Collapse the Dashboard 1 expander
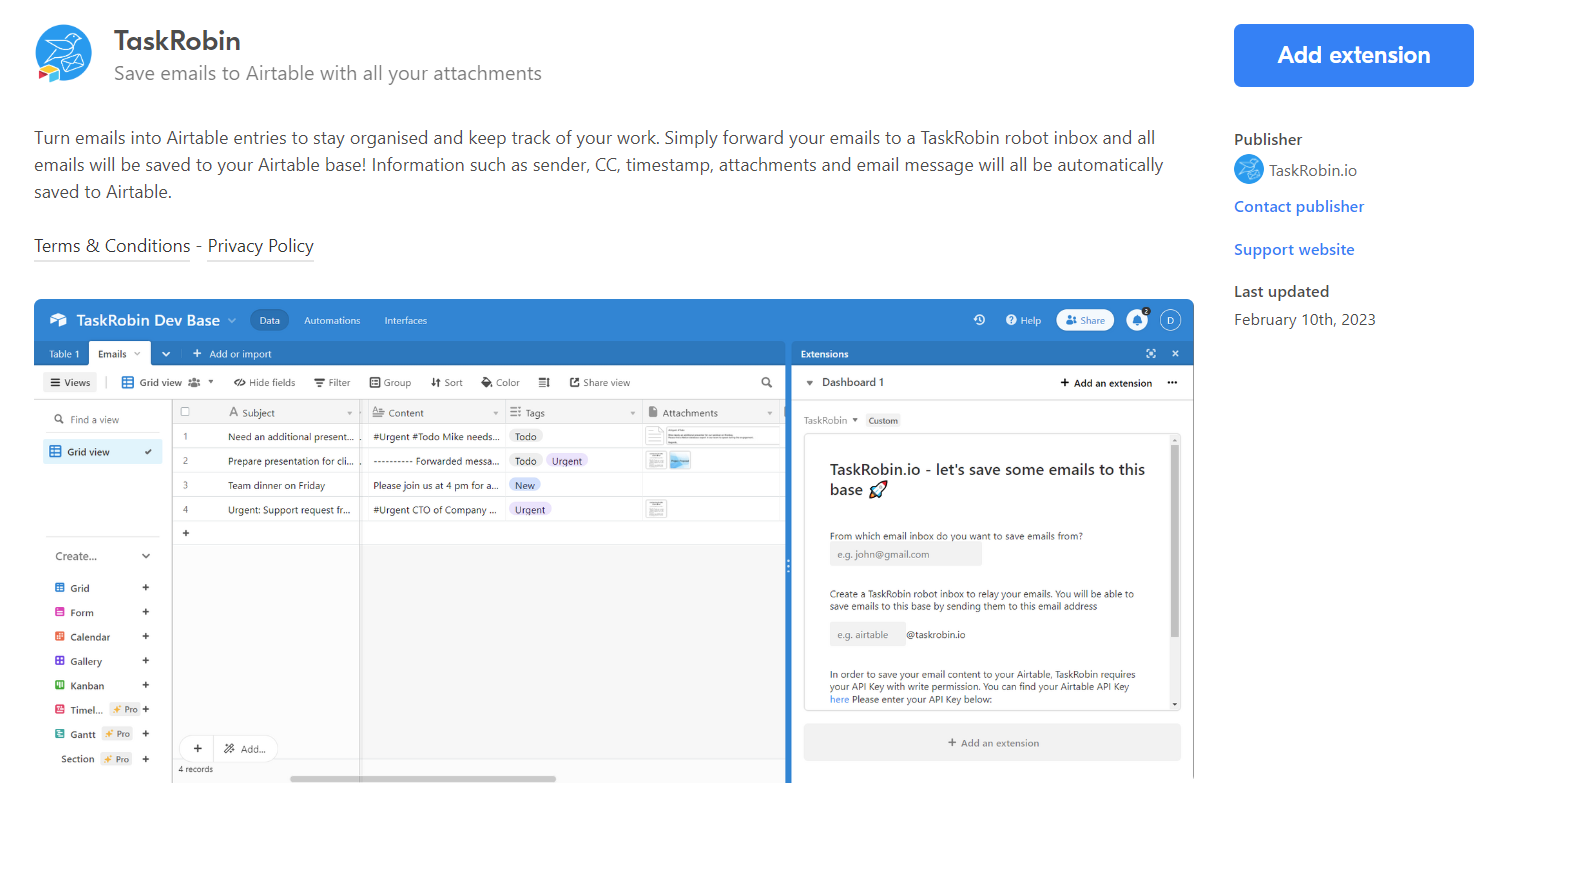Viewport: 1573px width, 881px height. 810,383
